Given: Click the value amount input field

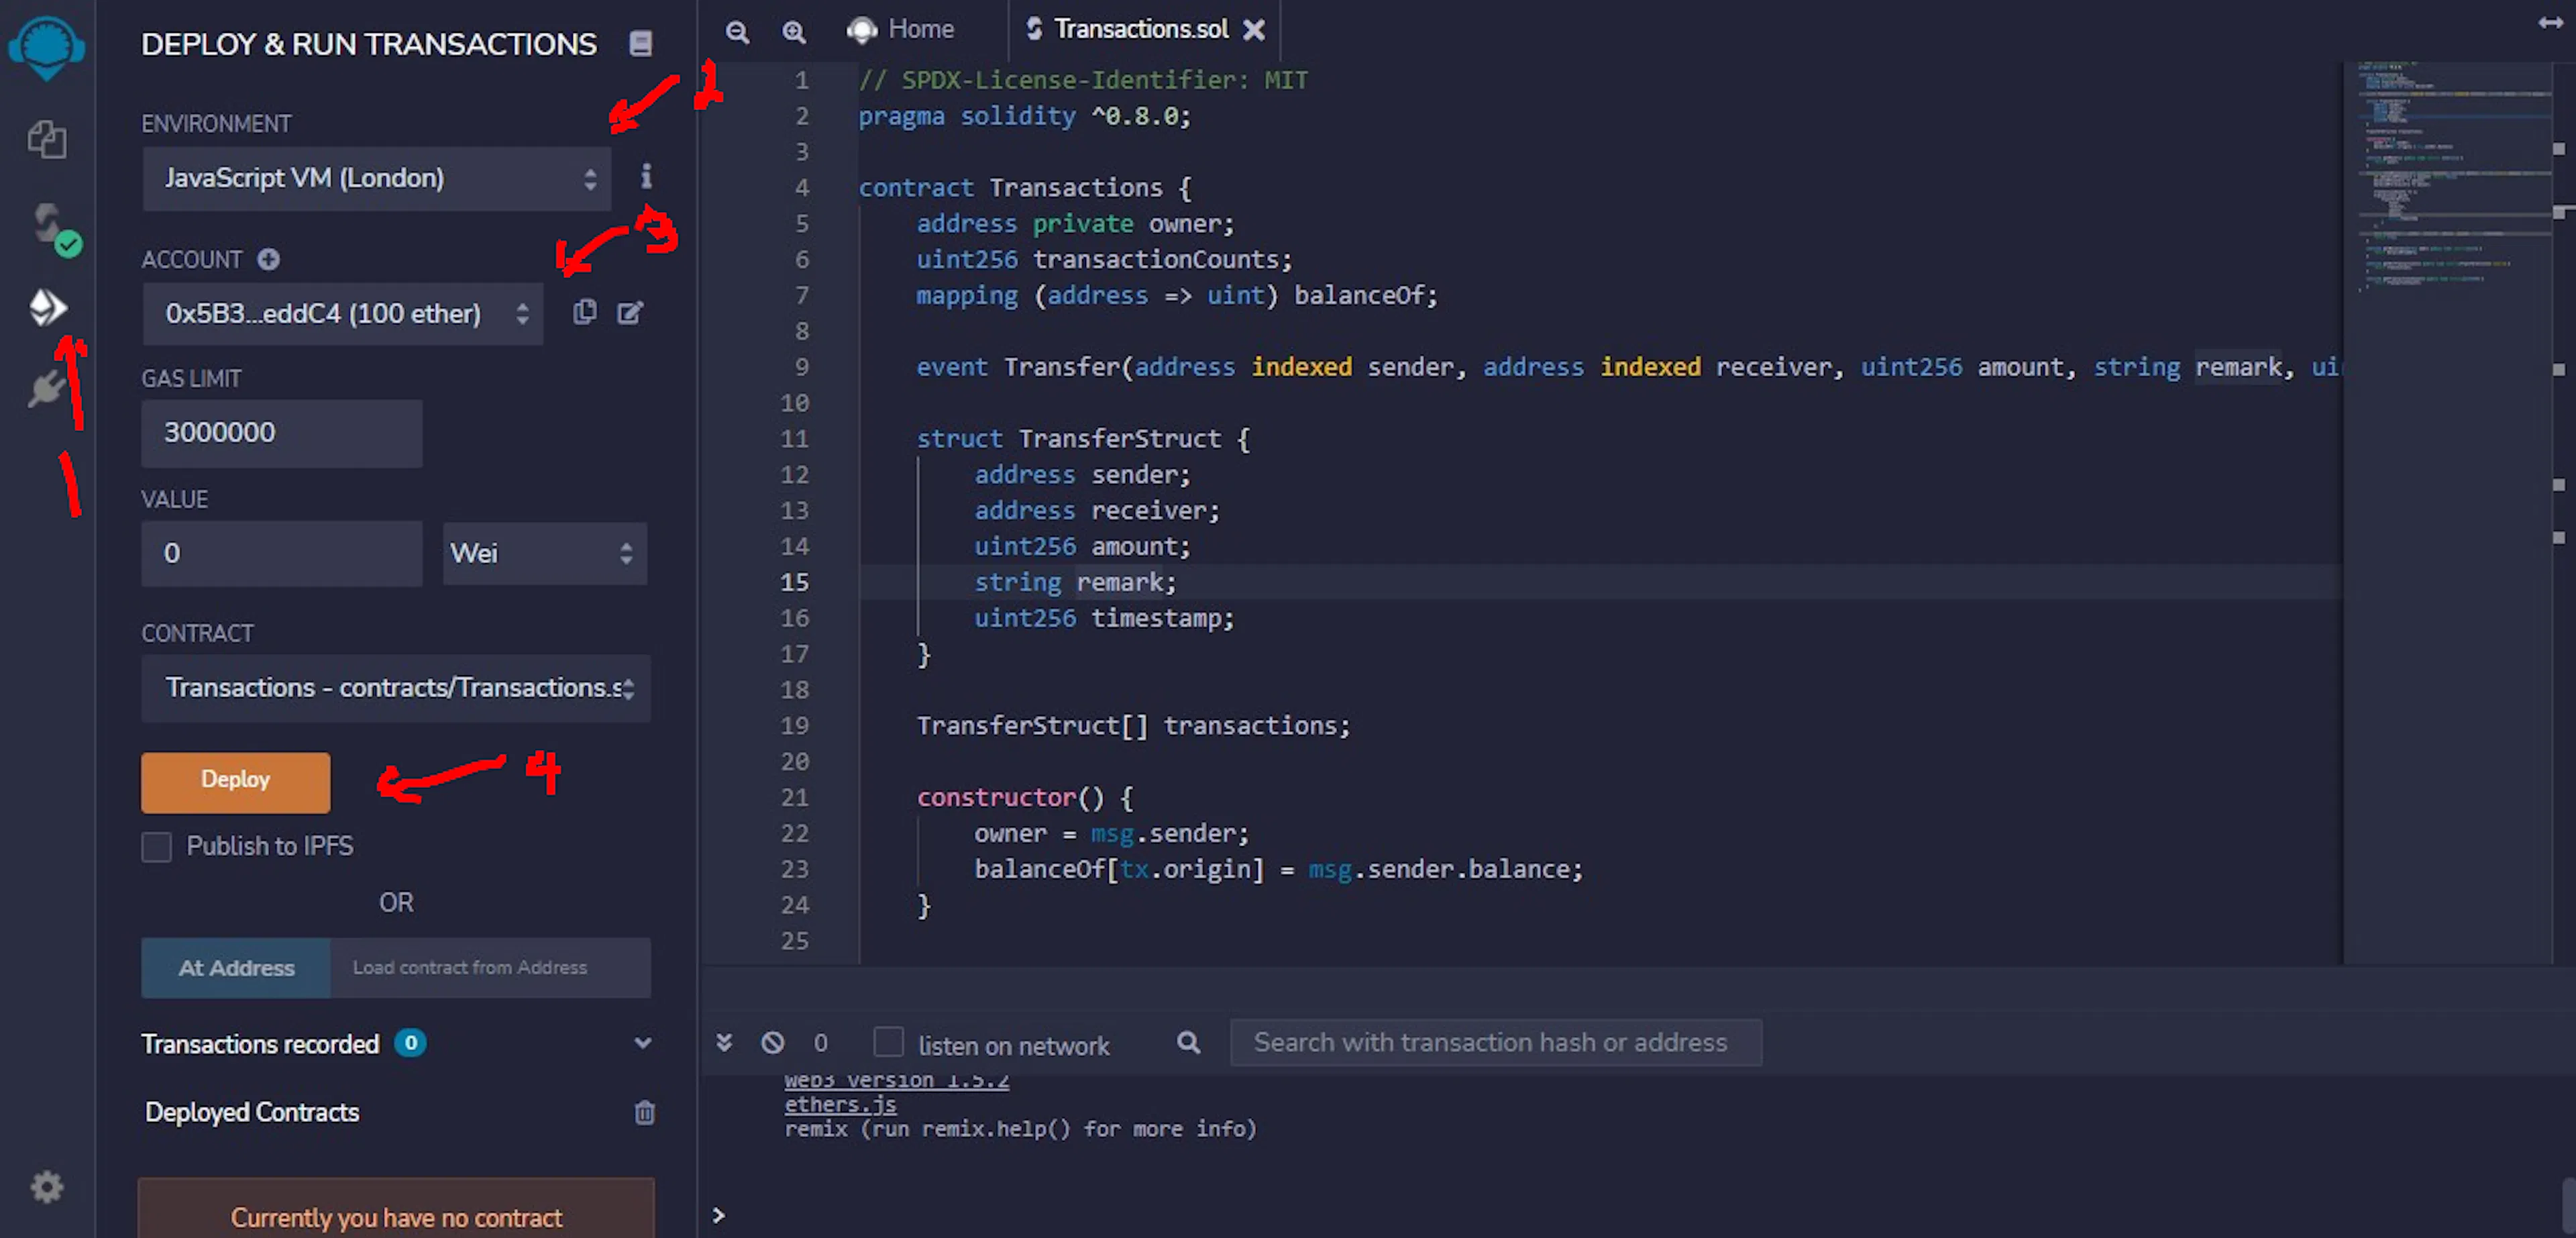Looking at the screenshot, I should pyautogui.click(x=282, y=553).
